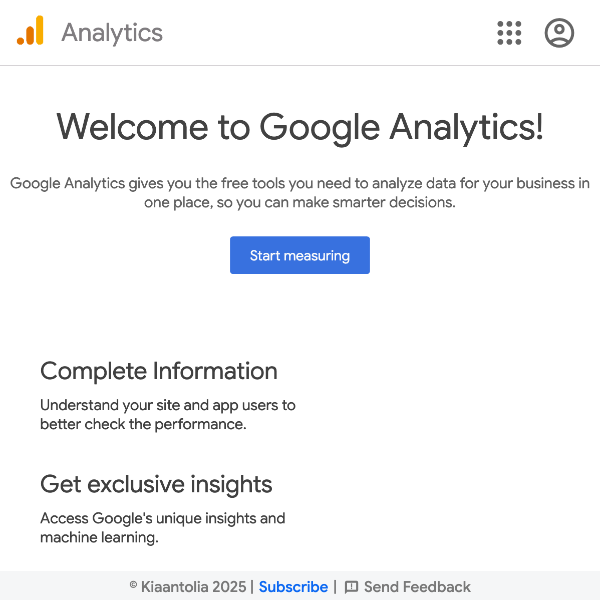Image resolution: width=600 pixels, height=600 pixels.
Task: Click the 'better check the performance' line
Action: tap(143, 424)
